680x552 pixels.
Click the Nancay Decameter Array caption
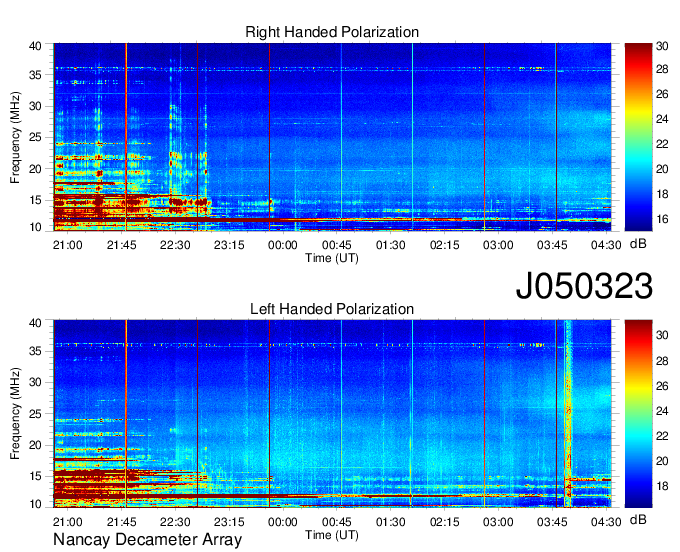tap(147, 540)
